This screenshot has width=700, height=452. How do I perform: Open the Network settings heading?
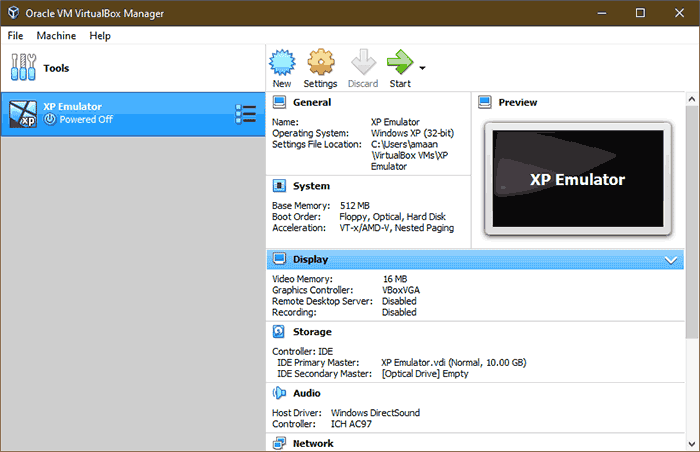tap(313, 444)
